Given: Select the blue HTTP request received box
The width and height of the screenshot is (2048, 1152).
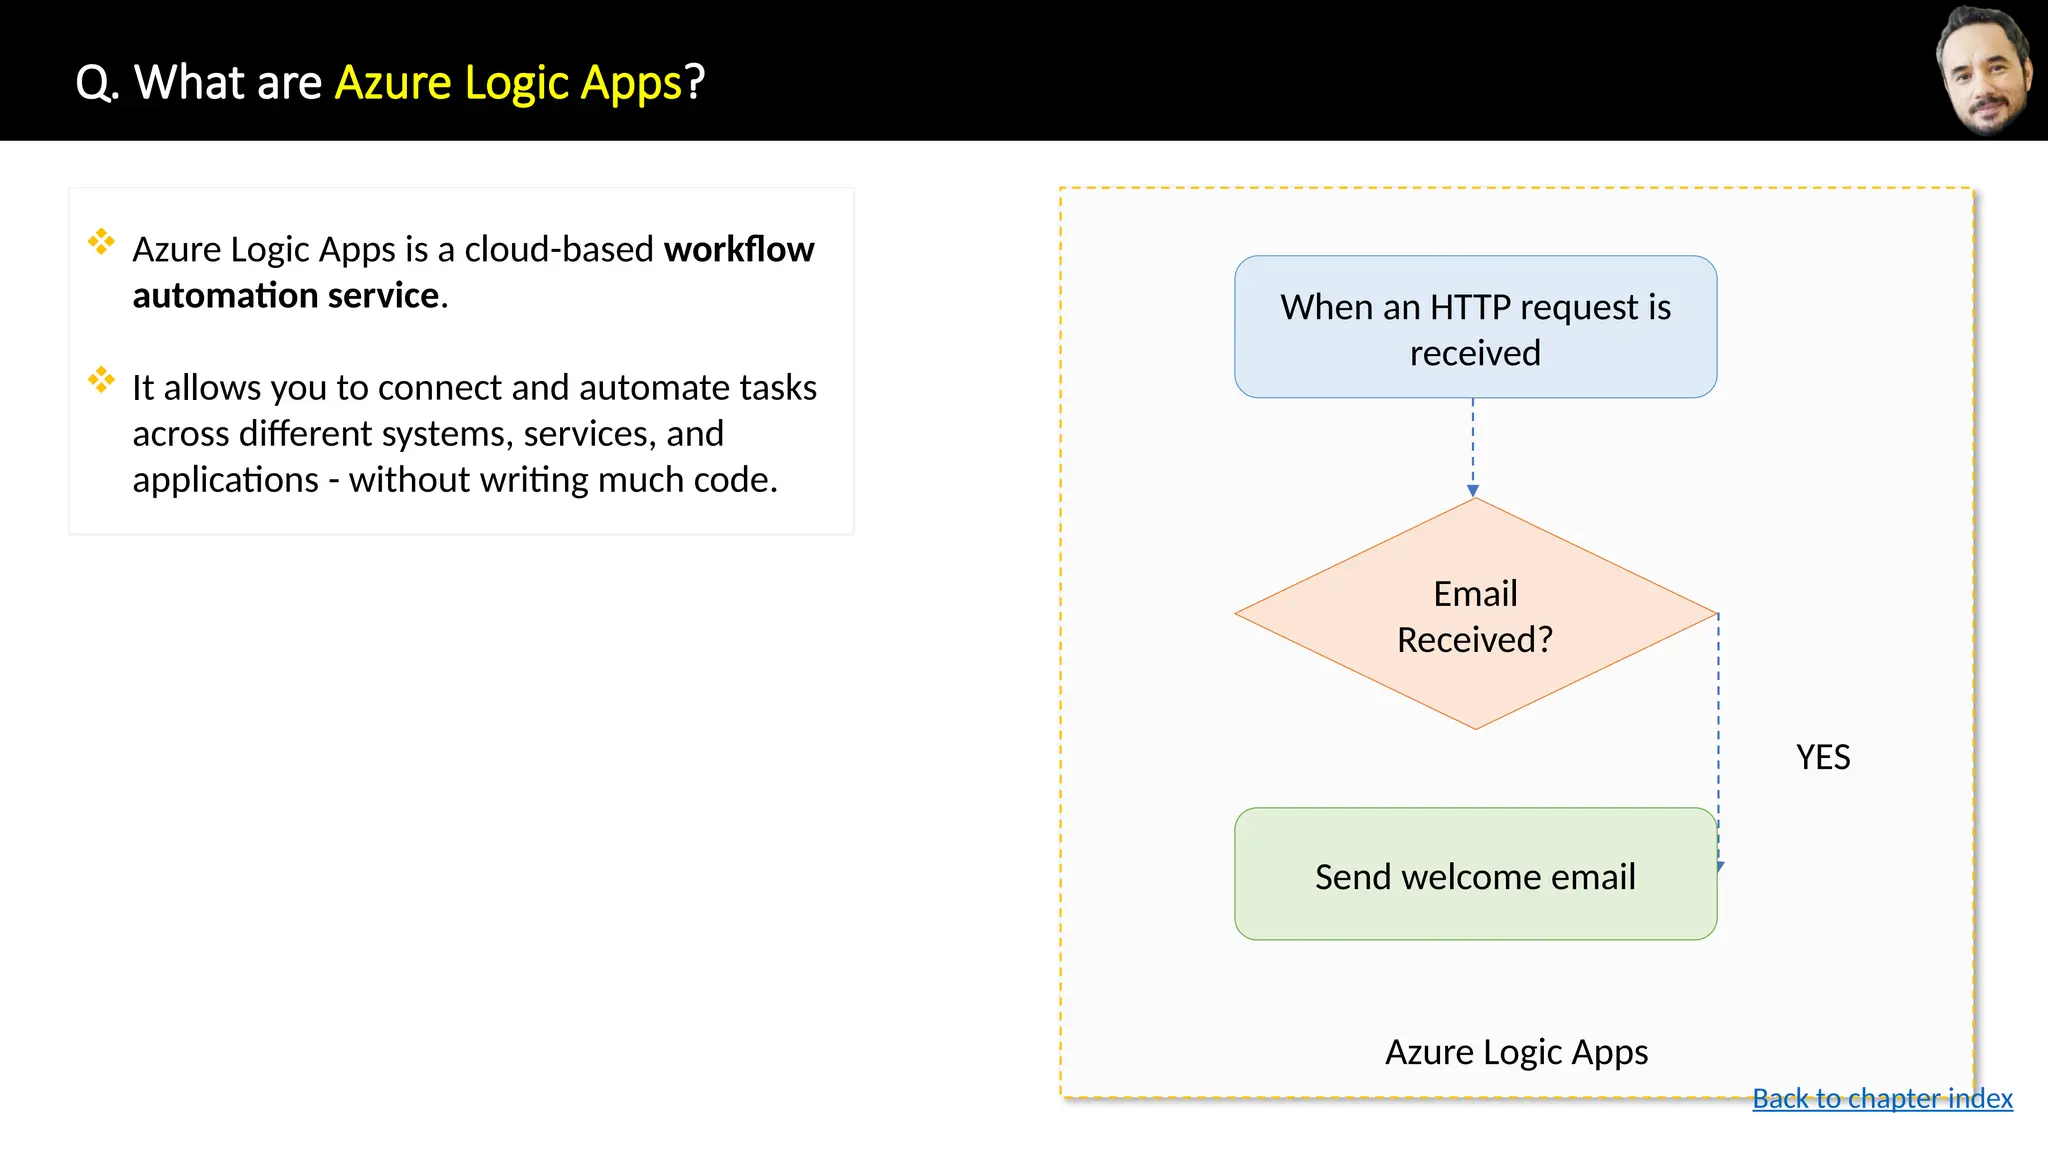Looking at the screenshot, I should (1475, 327).
